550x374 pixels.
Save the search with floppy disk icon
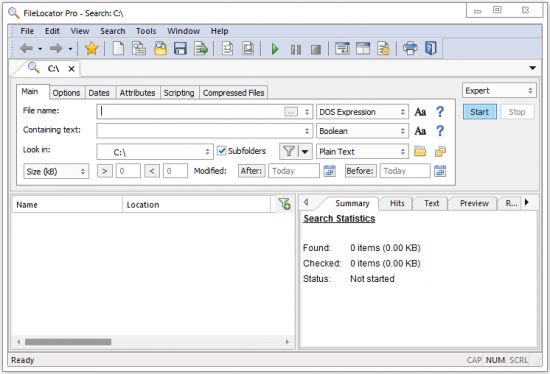click(180, 48)
